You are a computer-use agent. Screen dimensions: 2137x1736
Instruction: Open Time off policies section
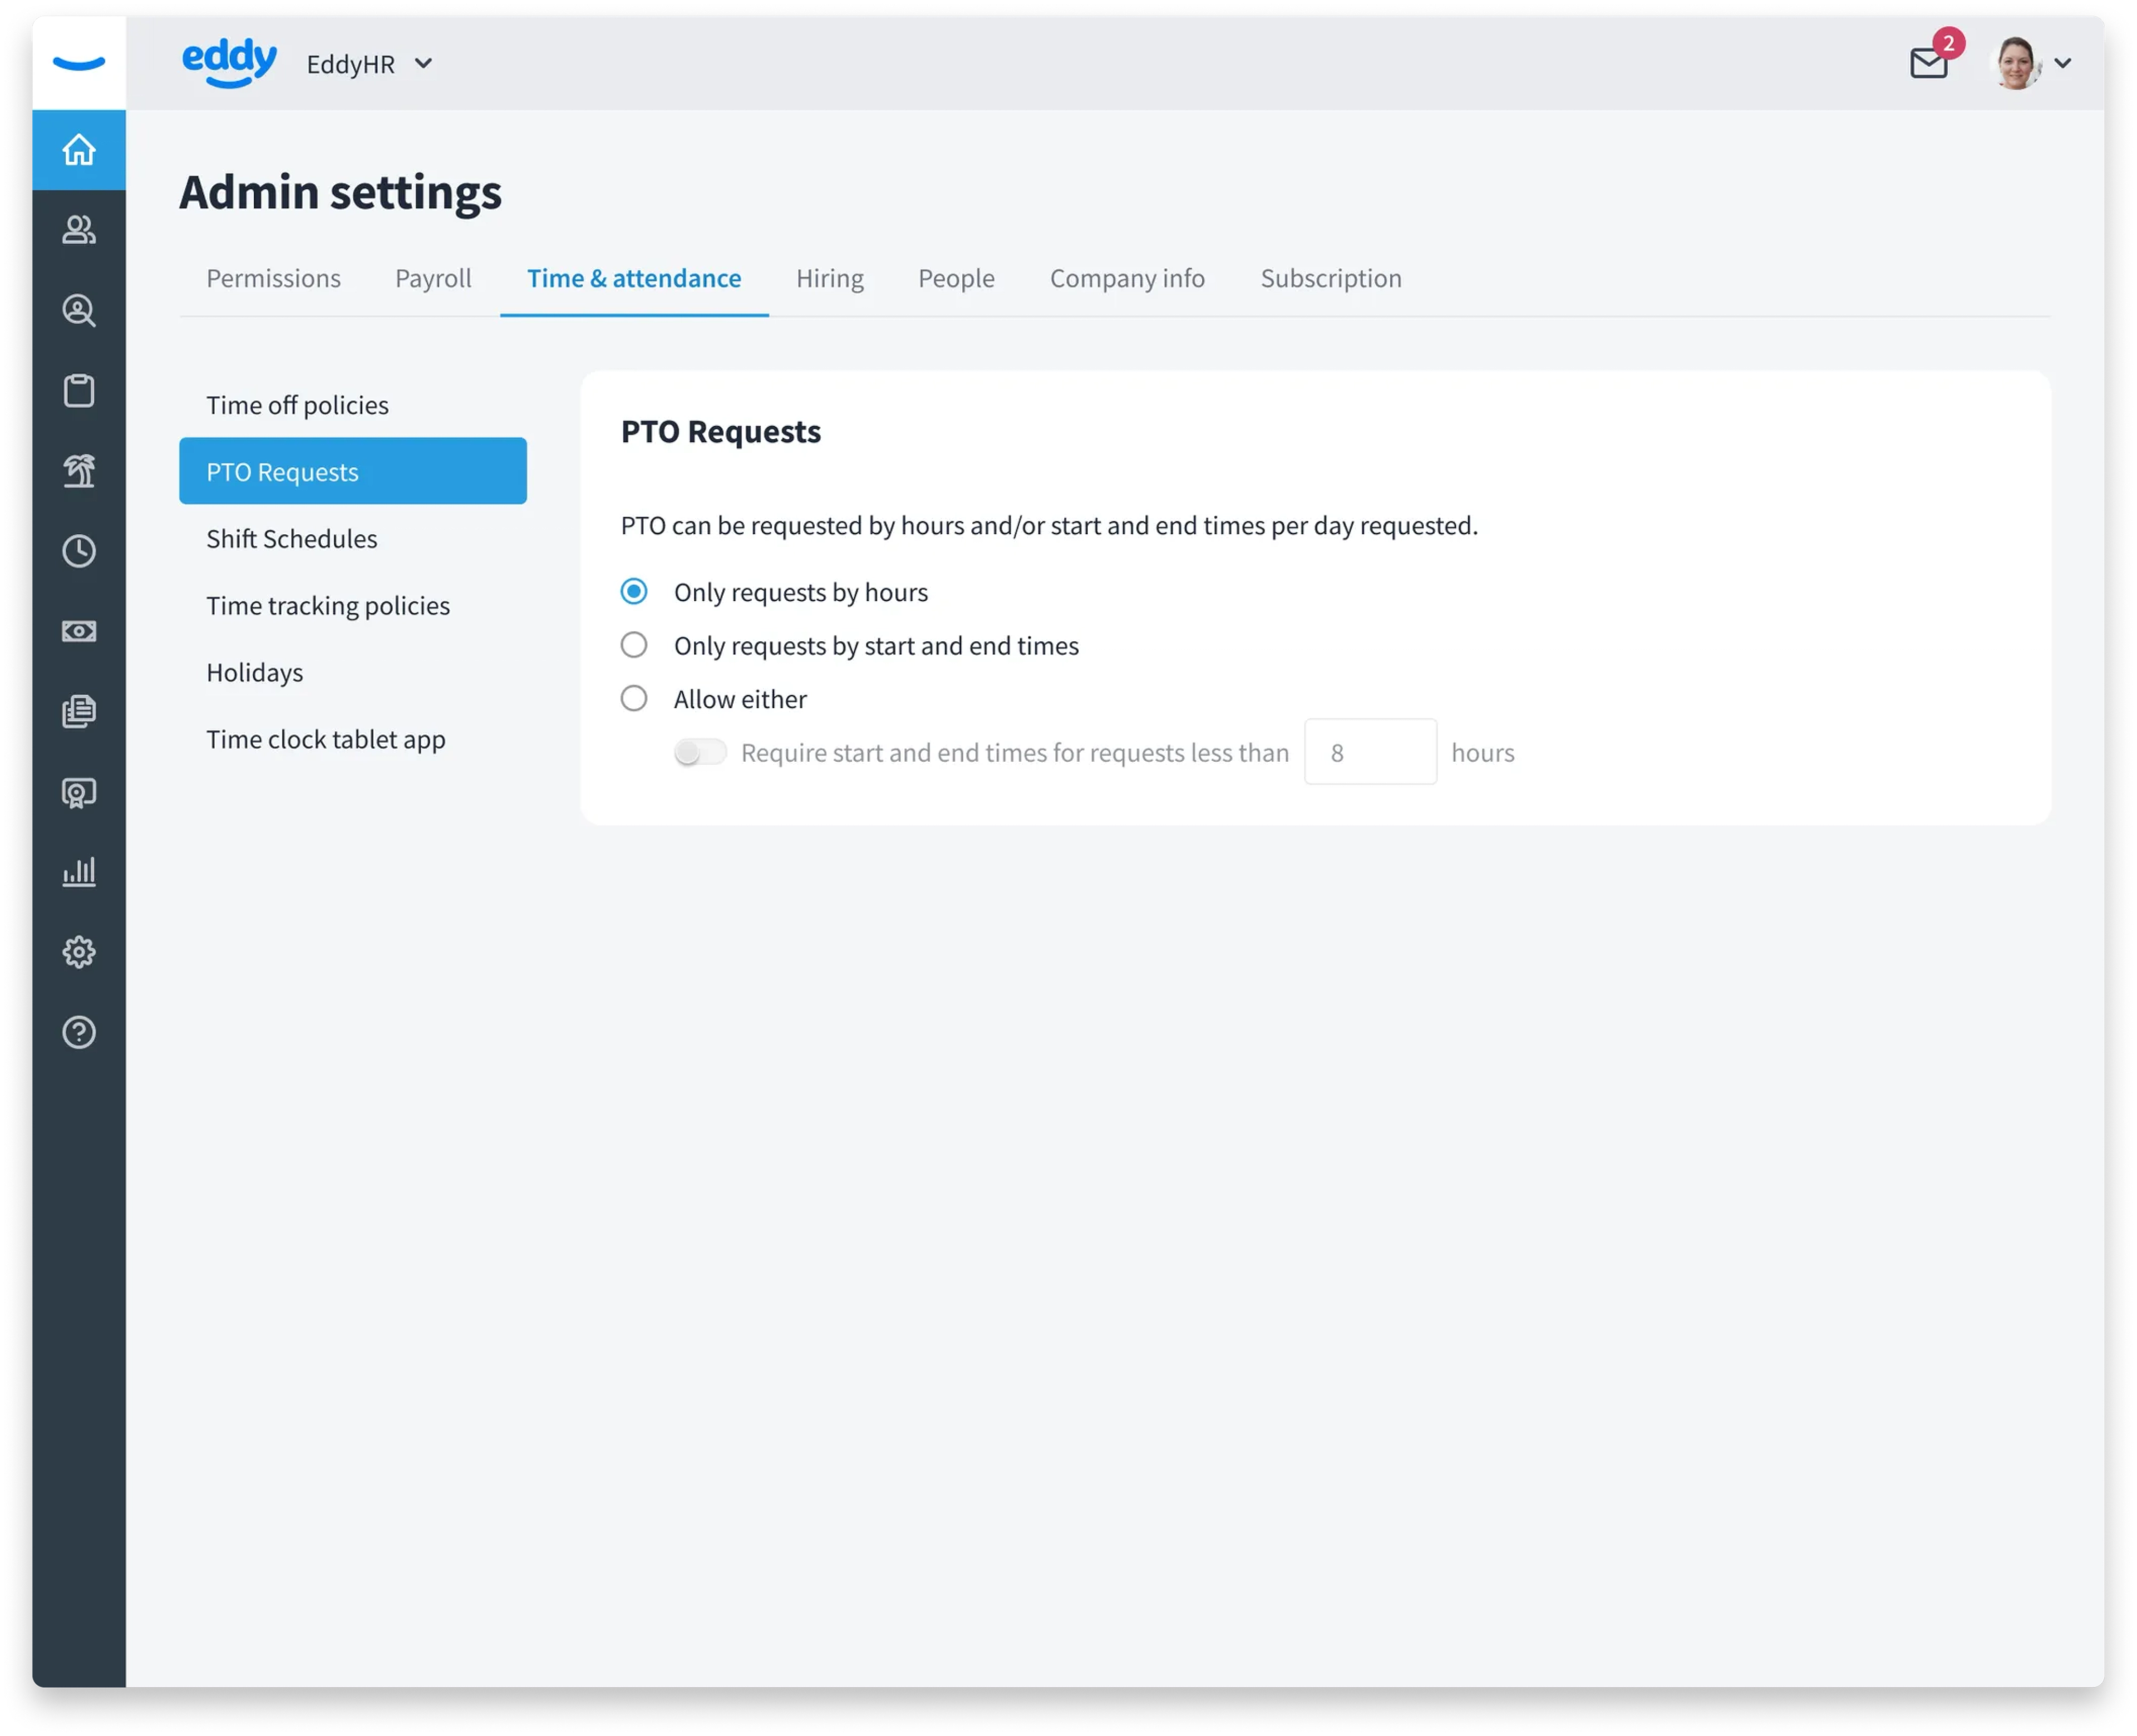click(353, 405)
